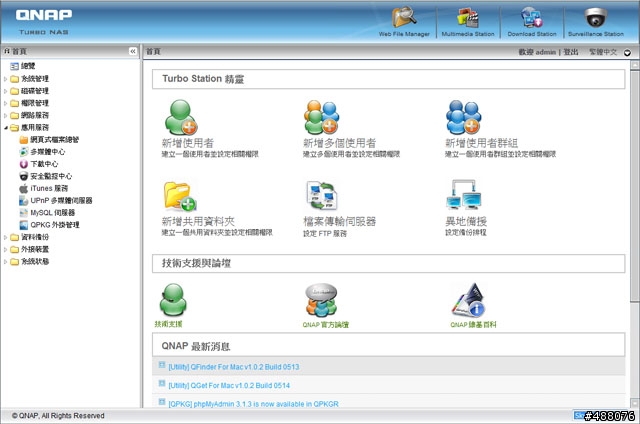Expand the 資料備份 folder arrow
This screenshot has width=640, height=424.
[x=5, y=237]
